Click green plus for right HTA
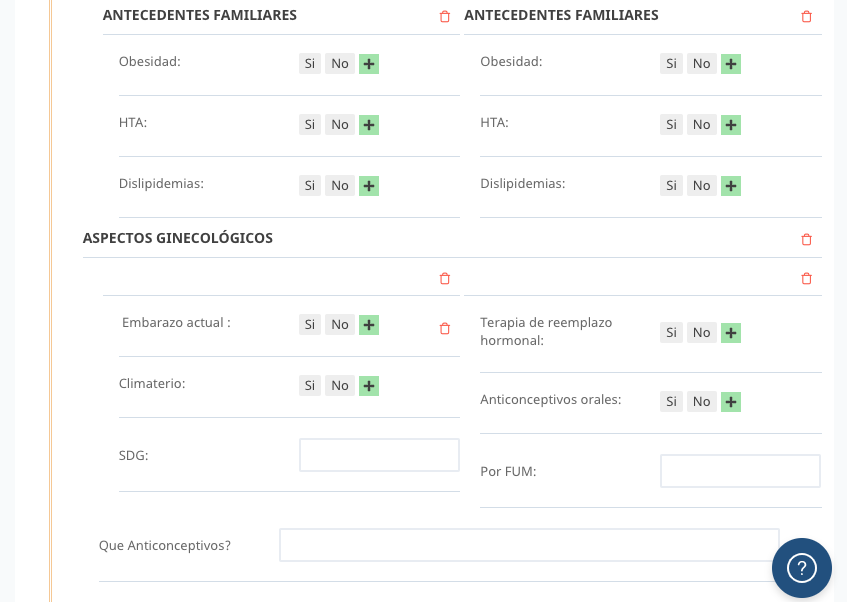The image size is (847, 602). pyautogui.click(x=731, y=125)
